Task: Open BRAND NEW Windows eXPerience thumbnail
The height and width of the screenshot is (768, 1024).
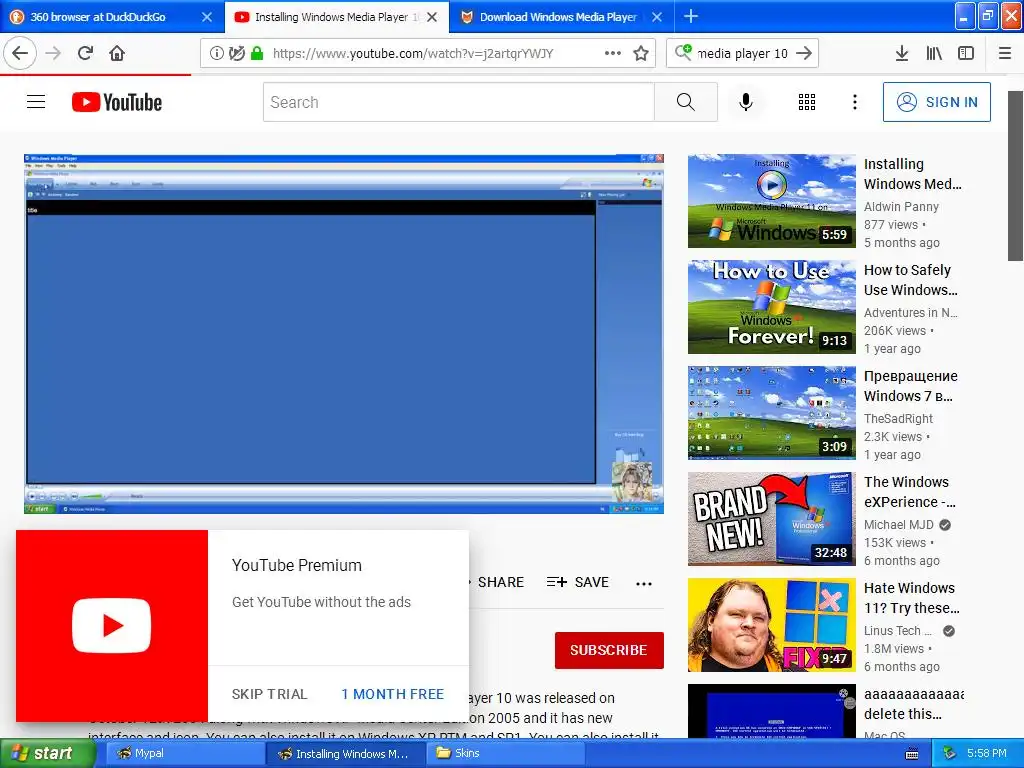Action: pyautogui.click(x=772, y=519)
